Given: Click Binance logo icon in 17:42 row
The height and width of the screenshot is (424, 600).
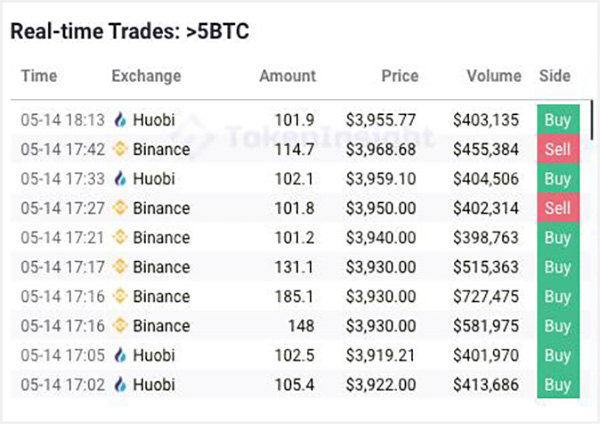Looking at the screenshot, I should point(120,149).
